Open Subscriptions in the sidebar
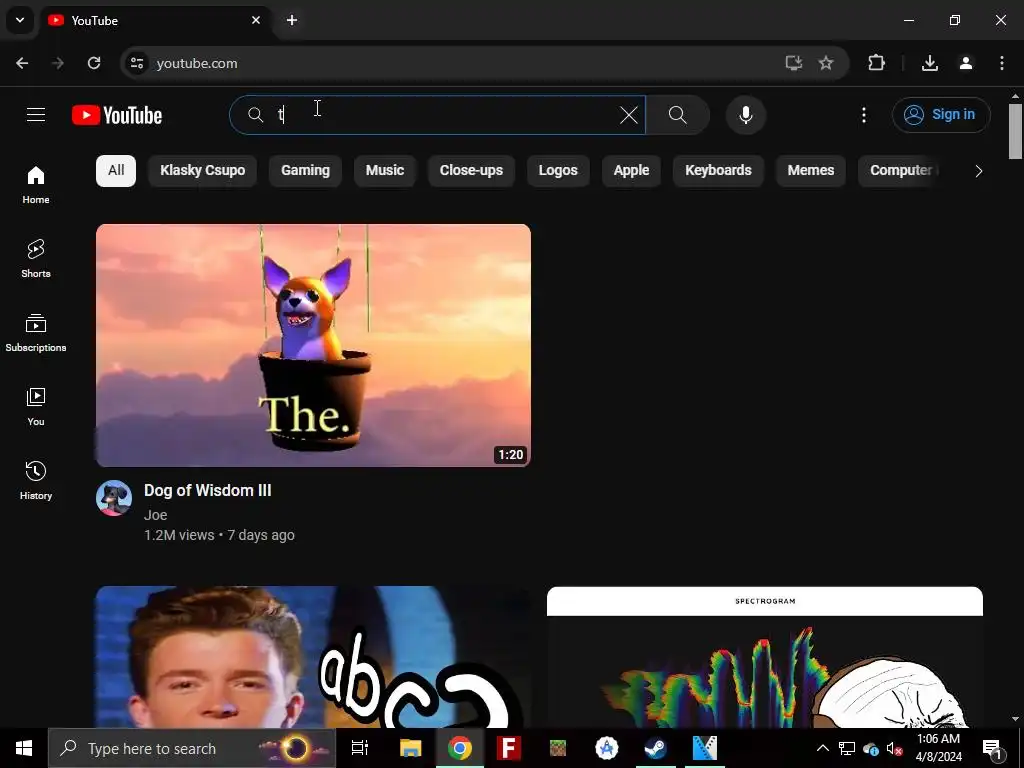The height and width of the screenshot is (768, 1024). coord(36,332)
